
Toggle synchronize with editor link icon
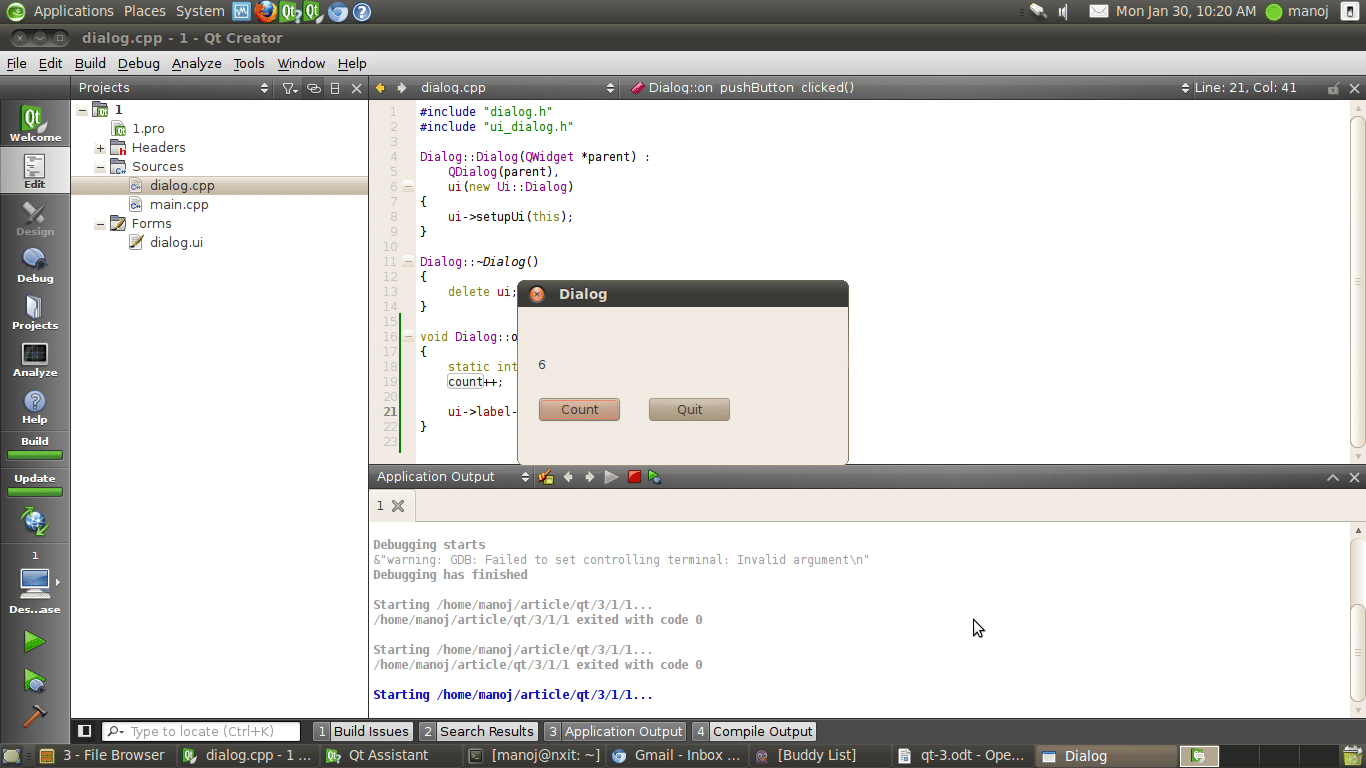313,88
